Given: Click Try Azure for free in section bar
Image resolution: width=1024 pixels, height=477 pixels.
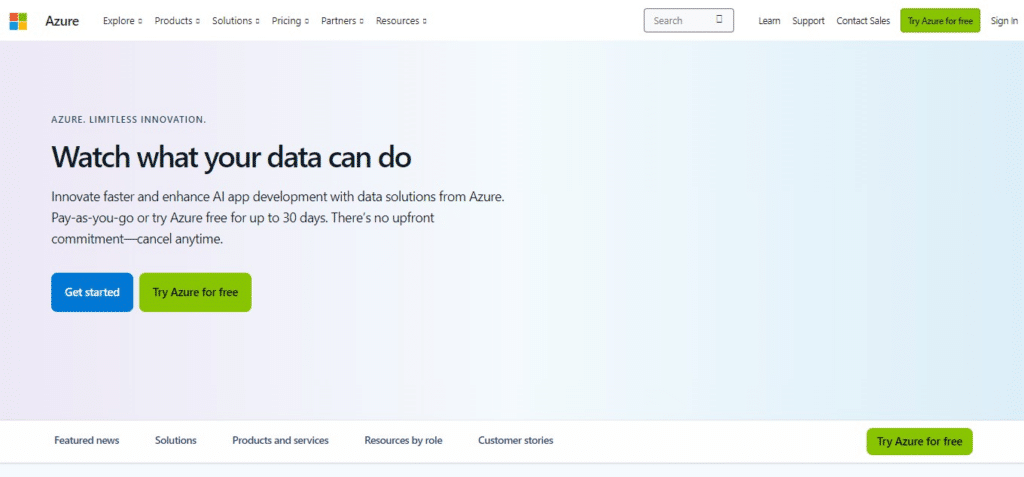Looking at the screenshot, I should click(x=920, y=442).
